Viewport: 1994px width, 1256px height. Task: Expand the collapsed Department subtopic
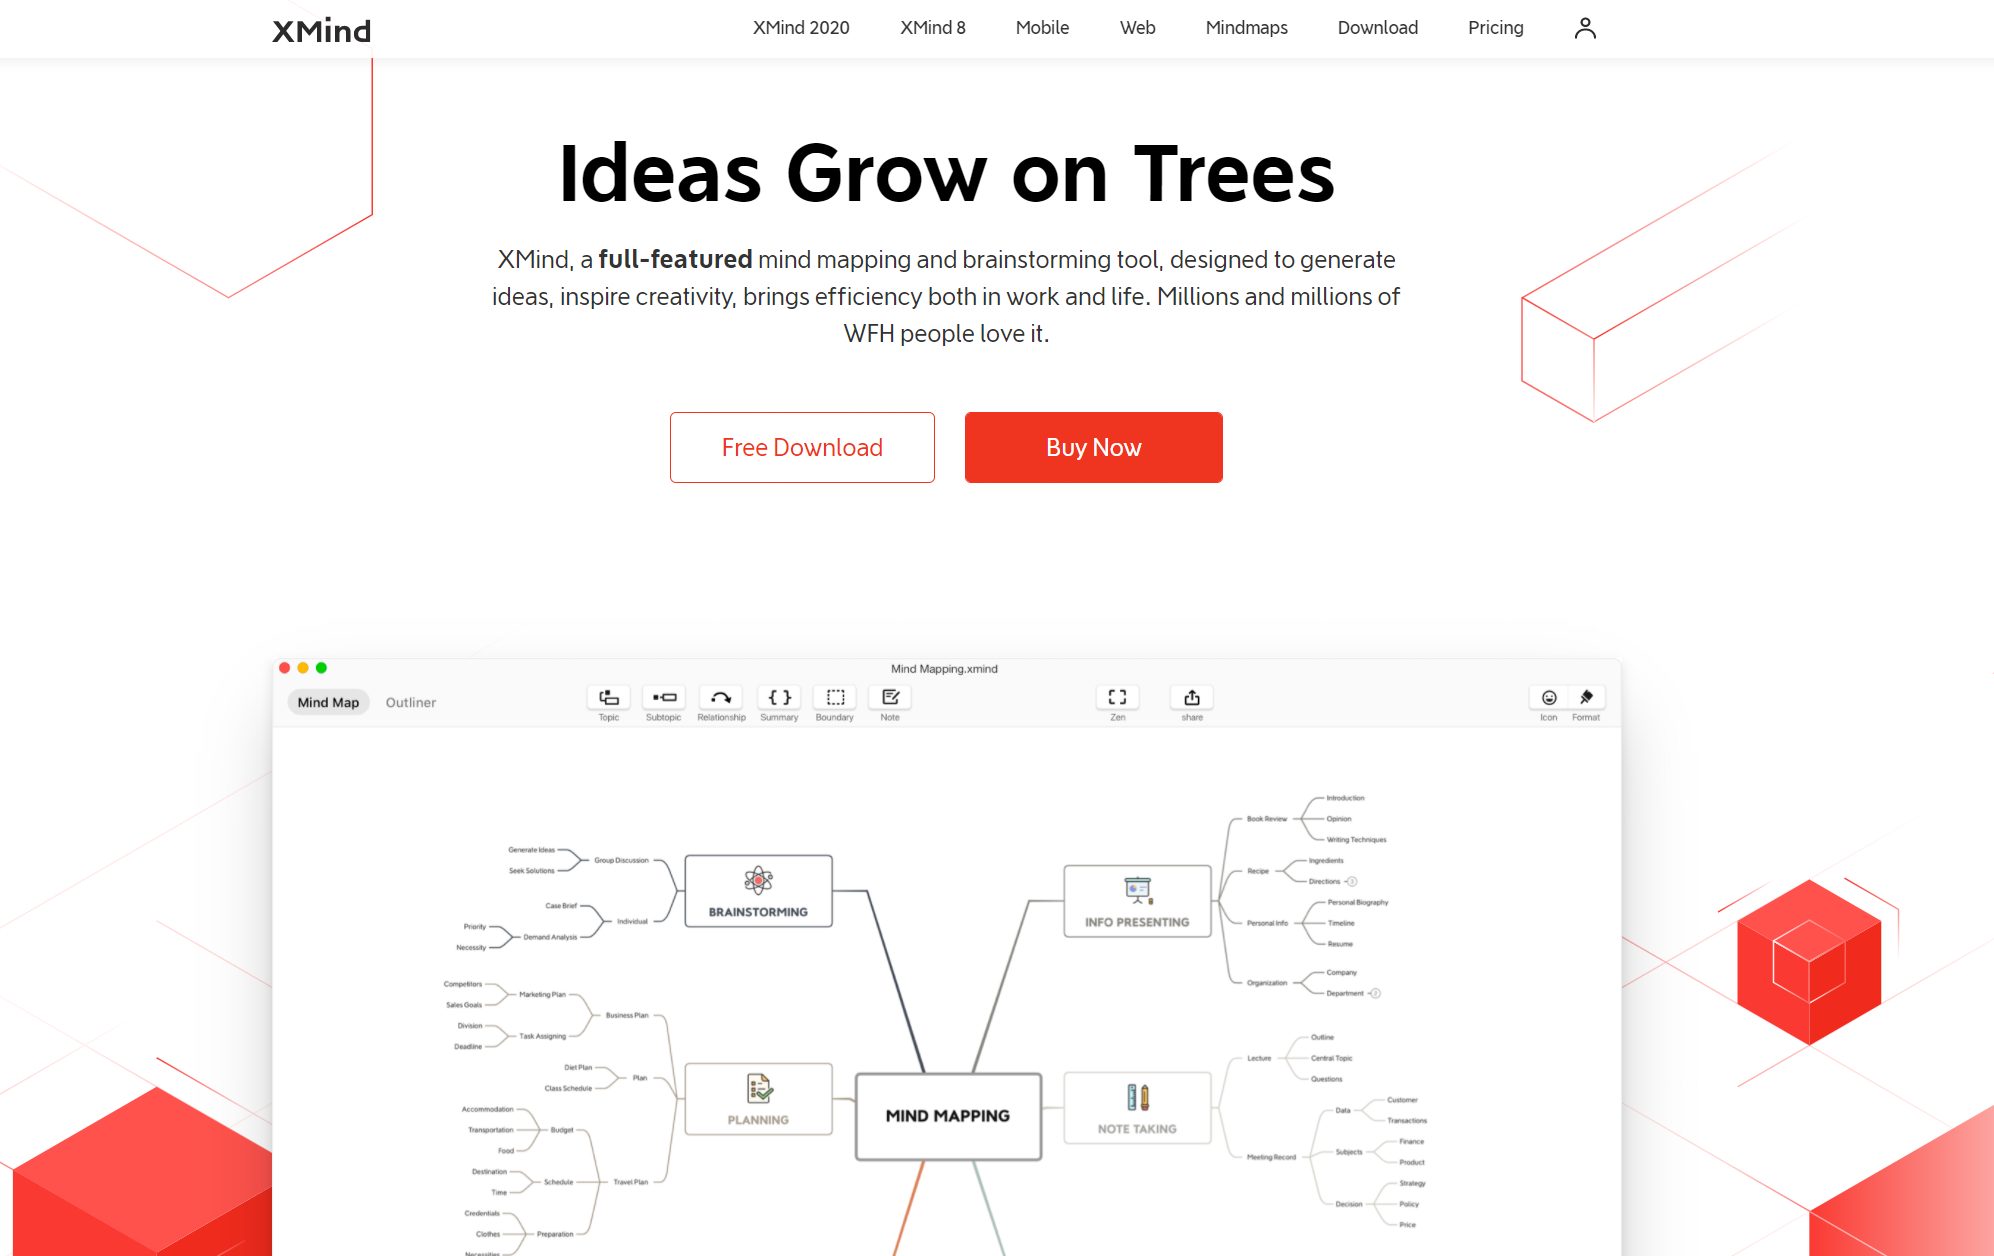coord(1375,993)
